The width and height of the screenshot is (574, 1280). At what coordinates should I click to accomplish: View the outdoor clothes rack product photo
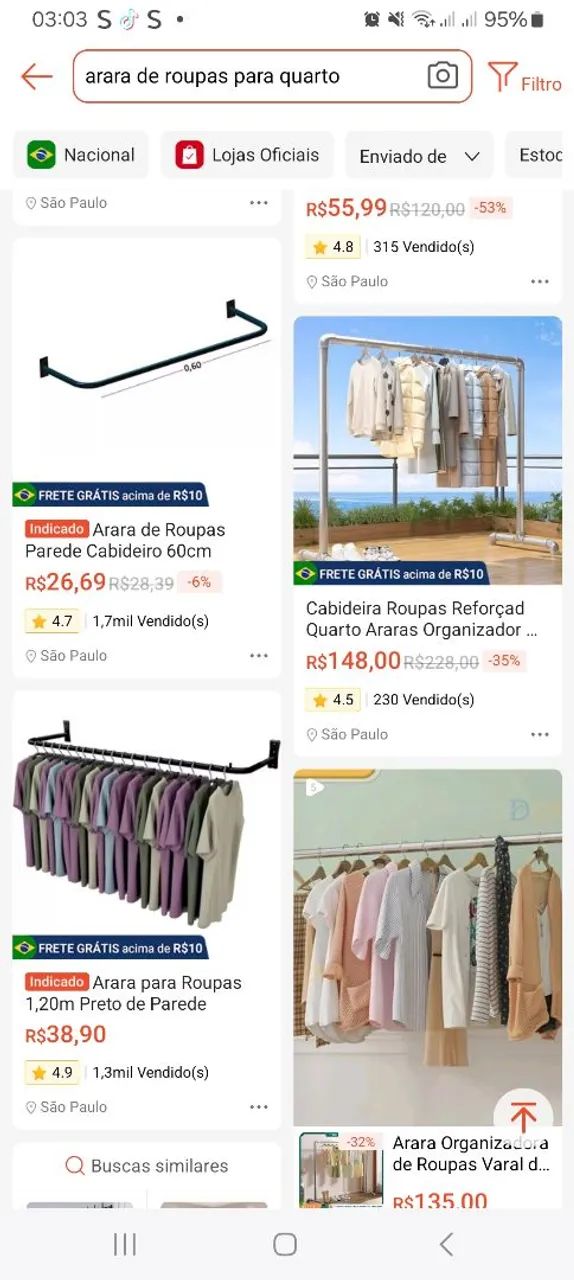point(428,450)
